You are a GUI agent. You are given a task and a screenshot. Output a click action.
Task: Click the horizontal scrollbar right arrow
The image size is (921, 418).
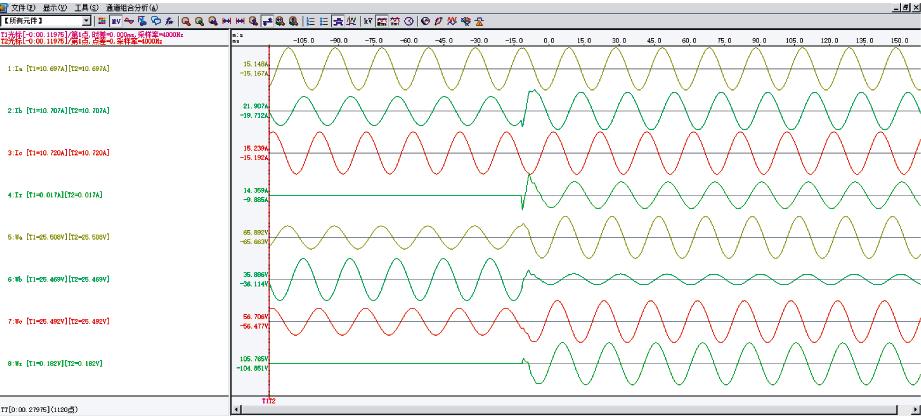(x=915, y=409)
